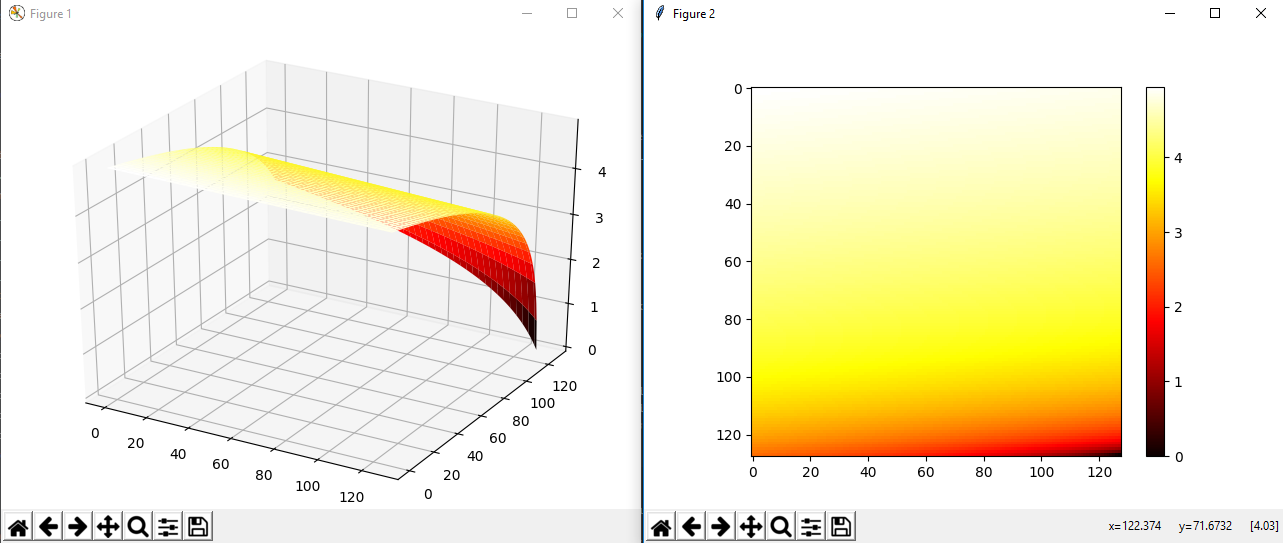
Task: Click the colorbar beside the Figure 2 heatmap
Action: point(1155,271)
